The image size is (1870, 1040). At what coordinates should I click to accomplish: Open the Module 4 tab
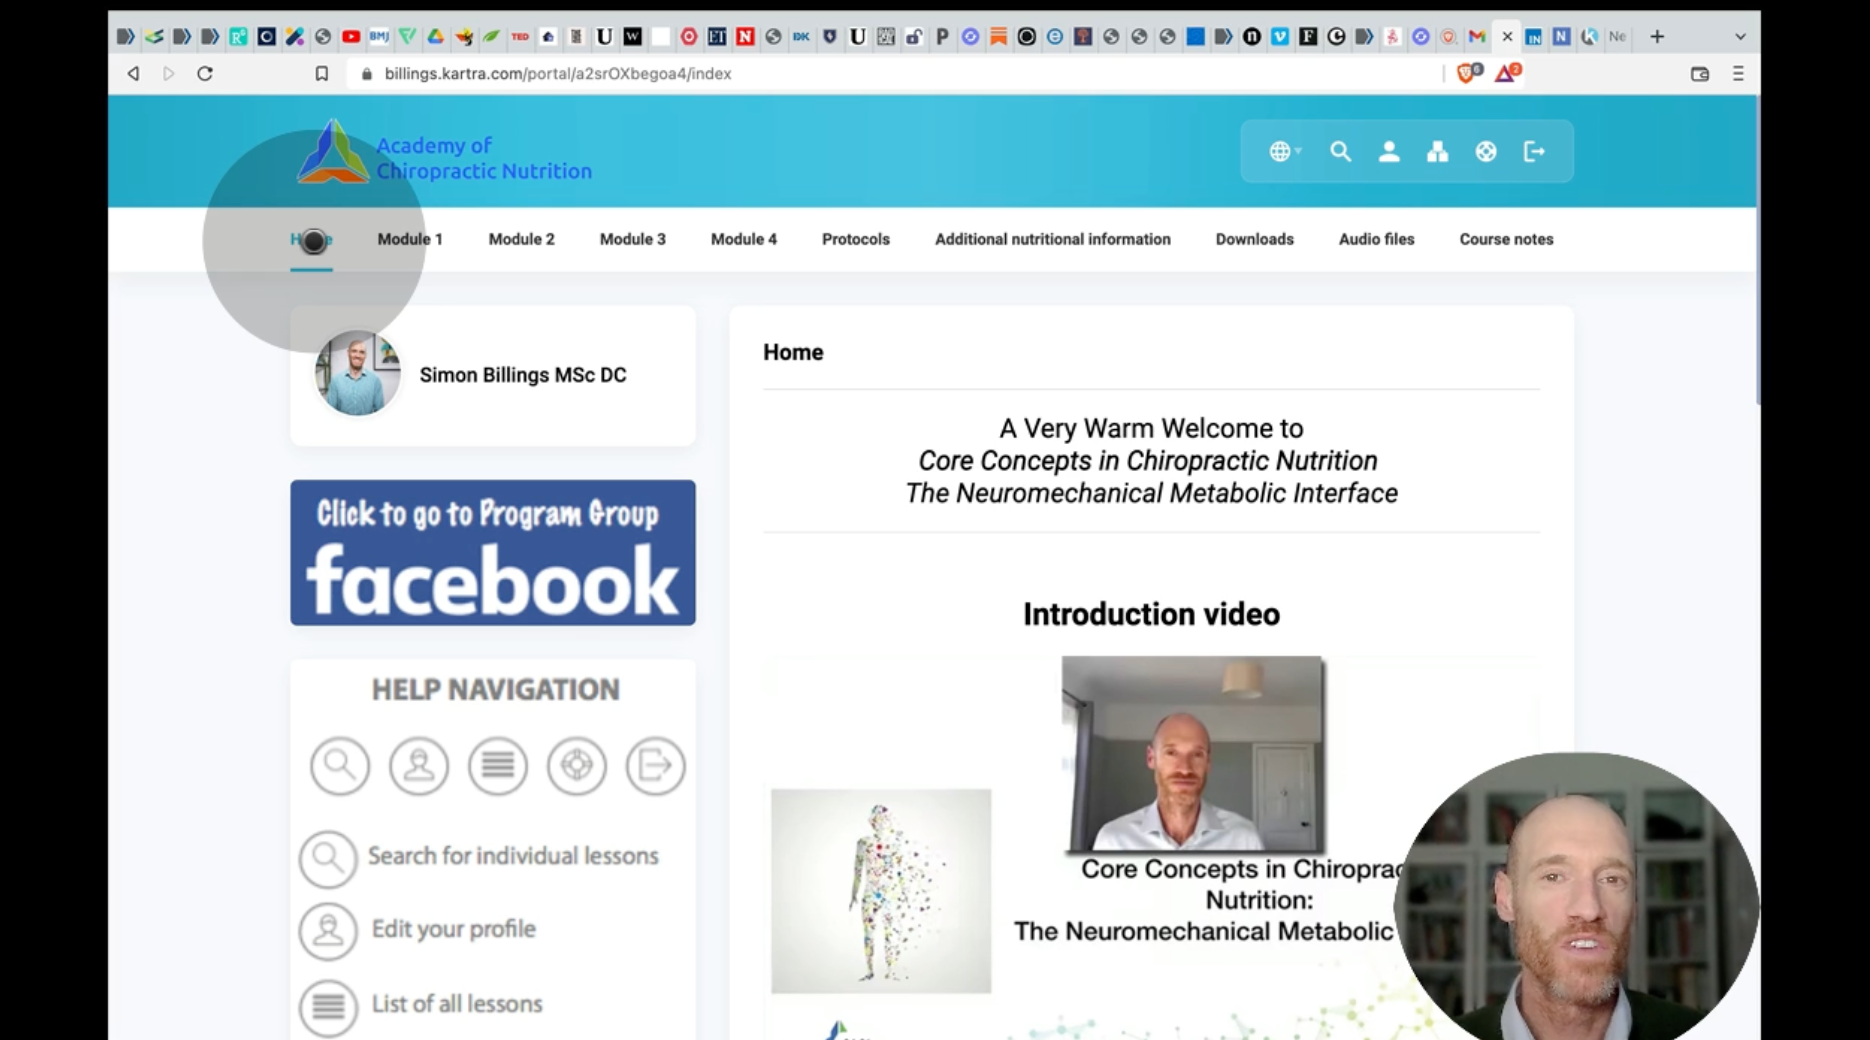[743, 239]
